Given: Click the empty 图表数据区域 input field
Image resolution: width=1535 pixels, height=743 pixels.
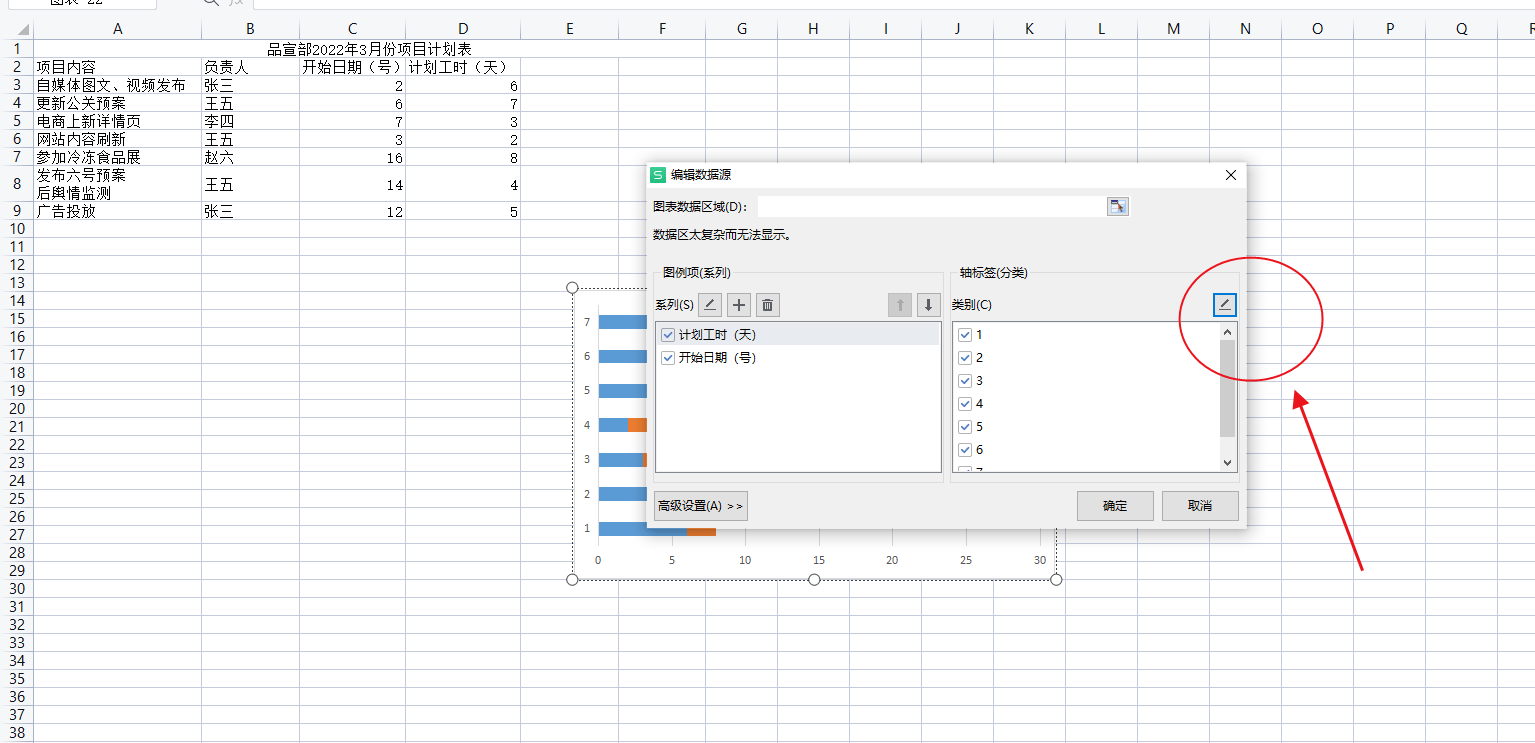Looking at the screenshot, I should [930, 206].
